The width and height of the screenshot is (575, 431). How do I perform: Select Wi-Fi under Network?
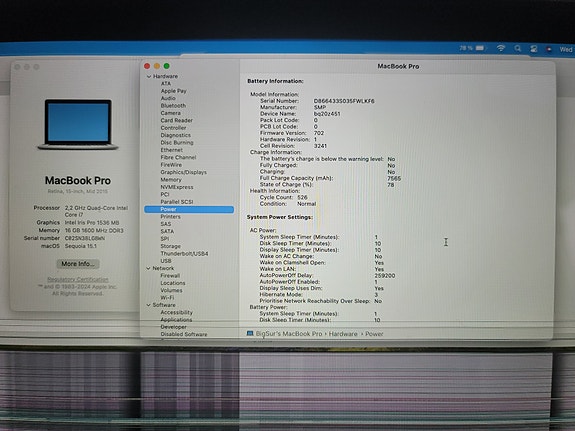(167, 297)
